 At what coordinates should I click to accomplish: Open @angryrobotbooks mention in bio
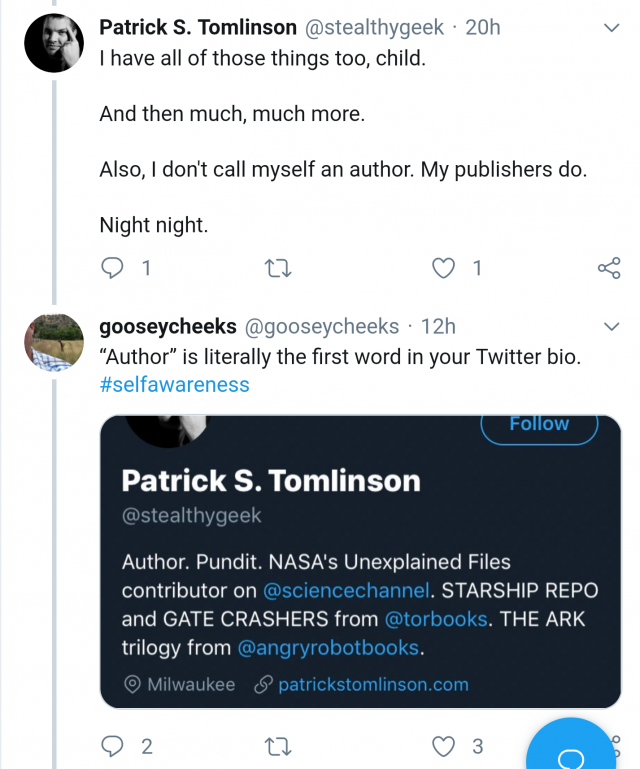point(329,648)
